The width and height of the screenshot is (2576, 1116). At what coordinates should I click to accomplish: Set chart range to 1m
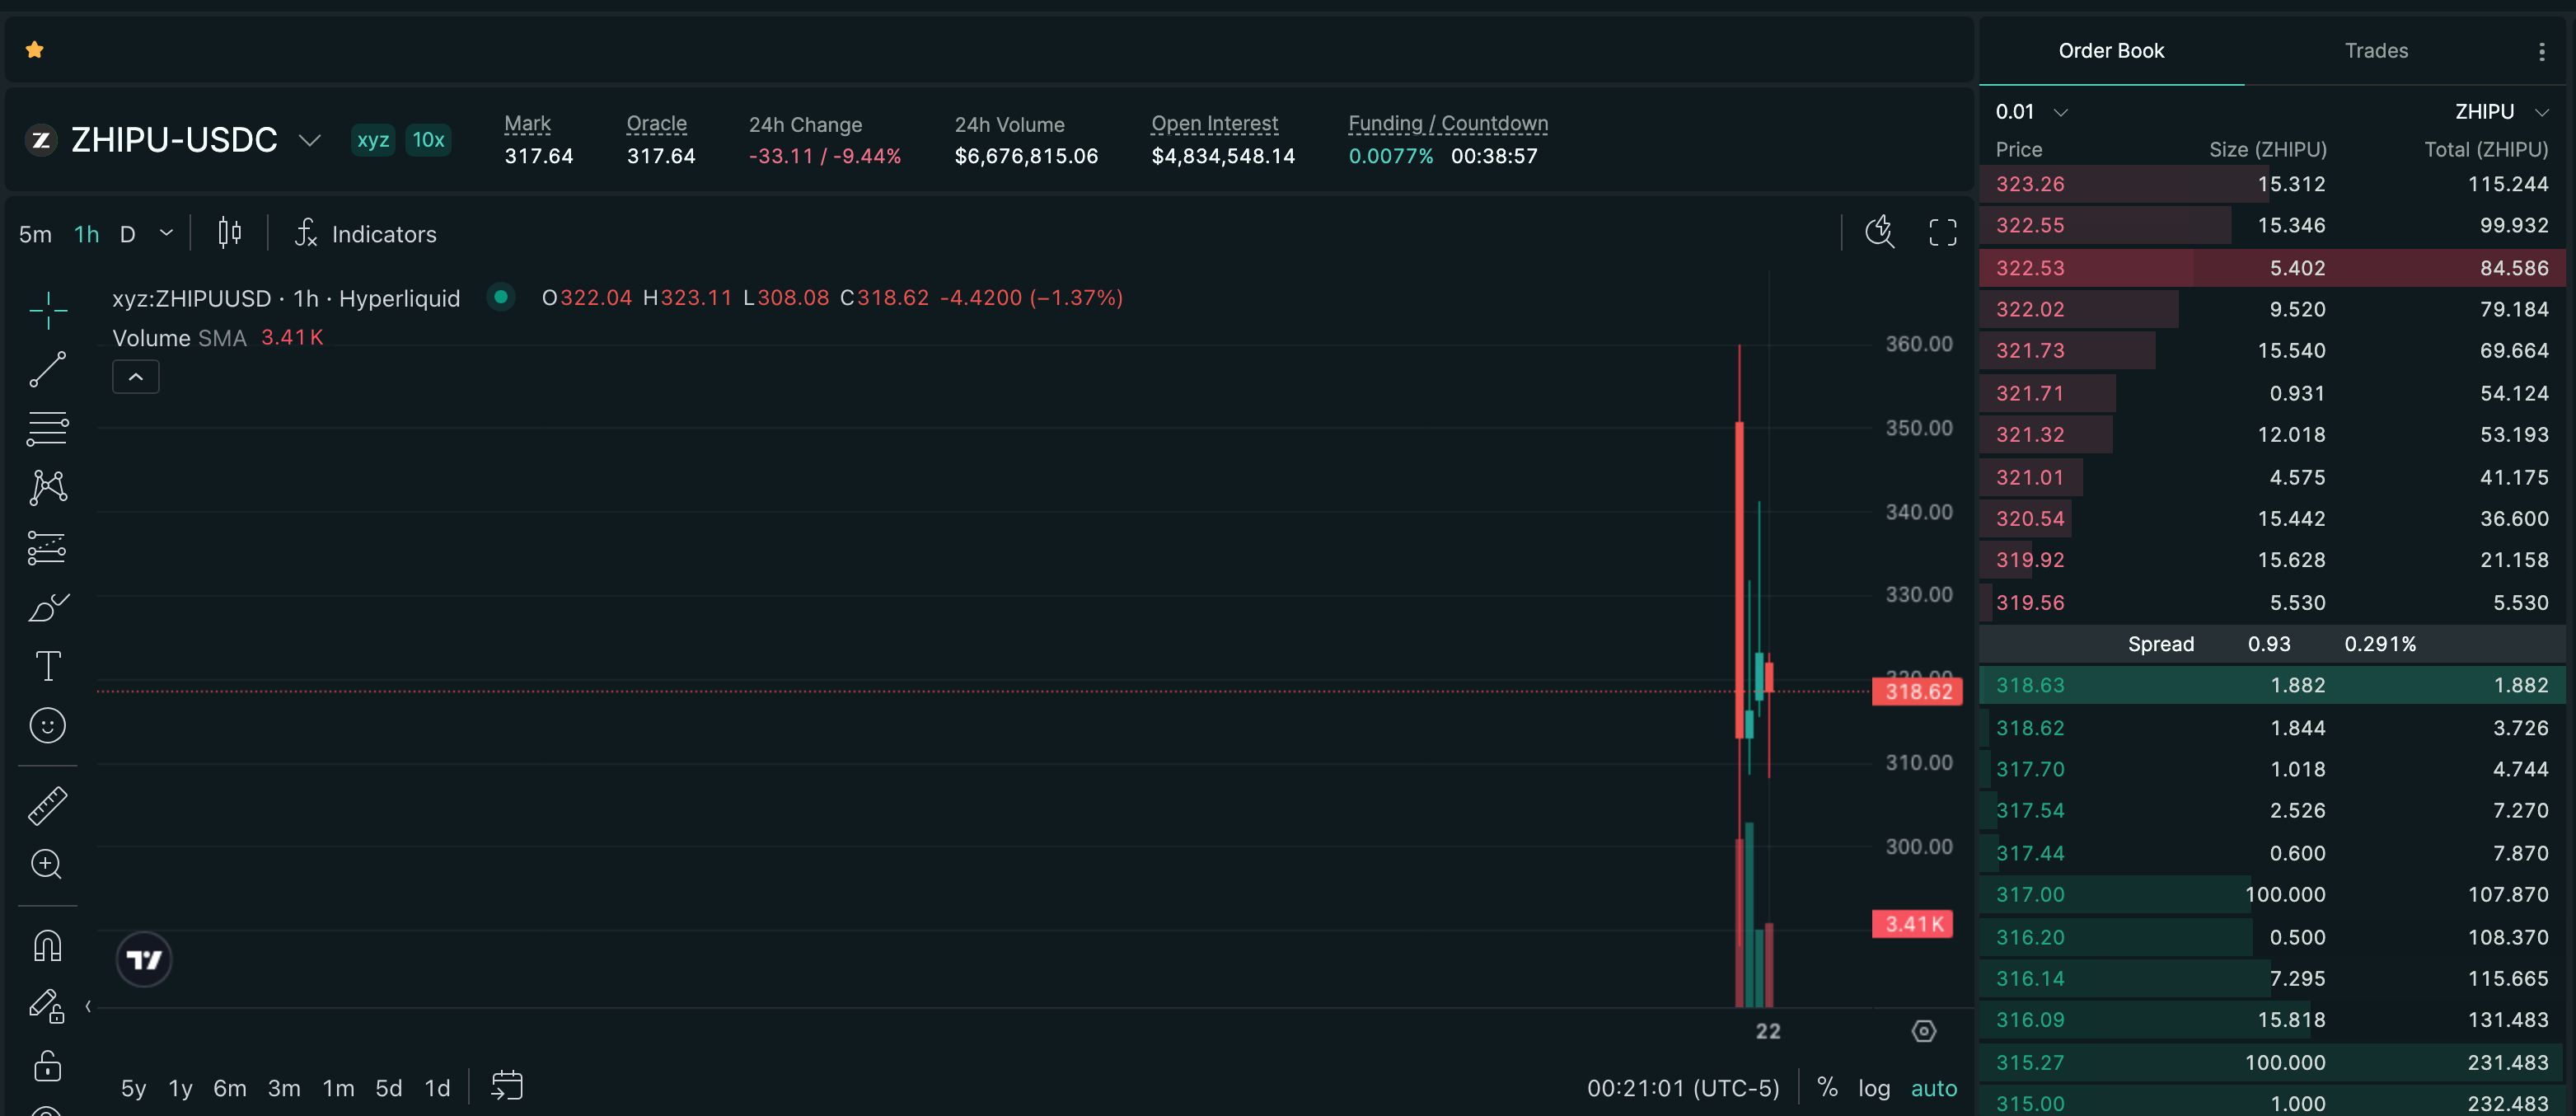338,1088
